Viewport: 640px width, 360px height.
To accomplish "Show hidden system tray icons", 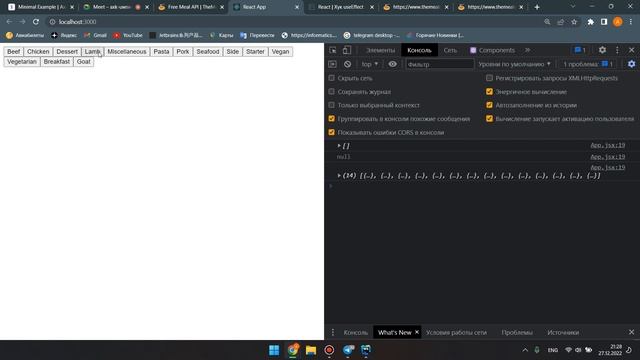I will [525, 350].
